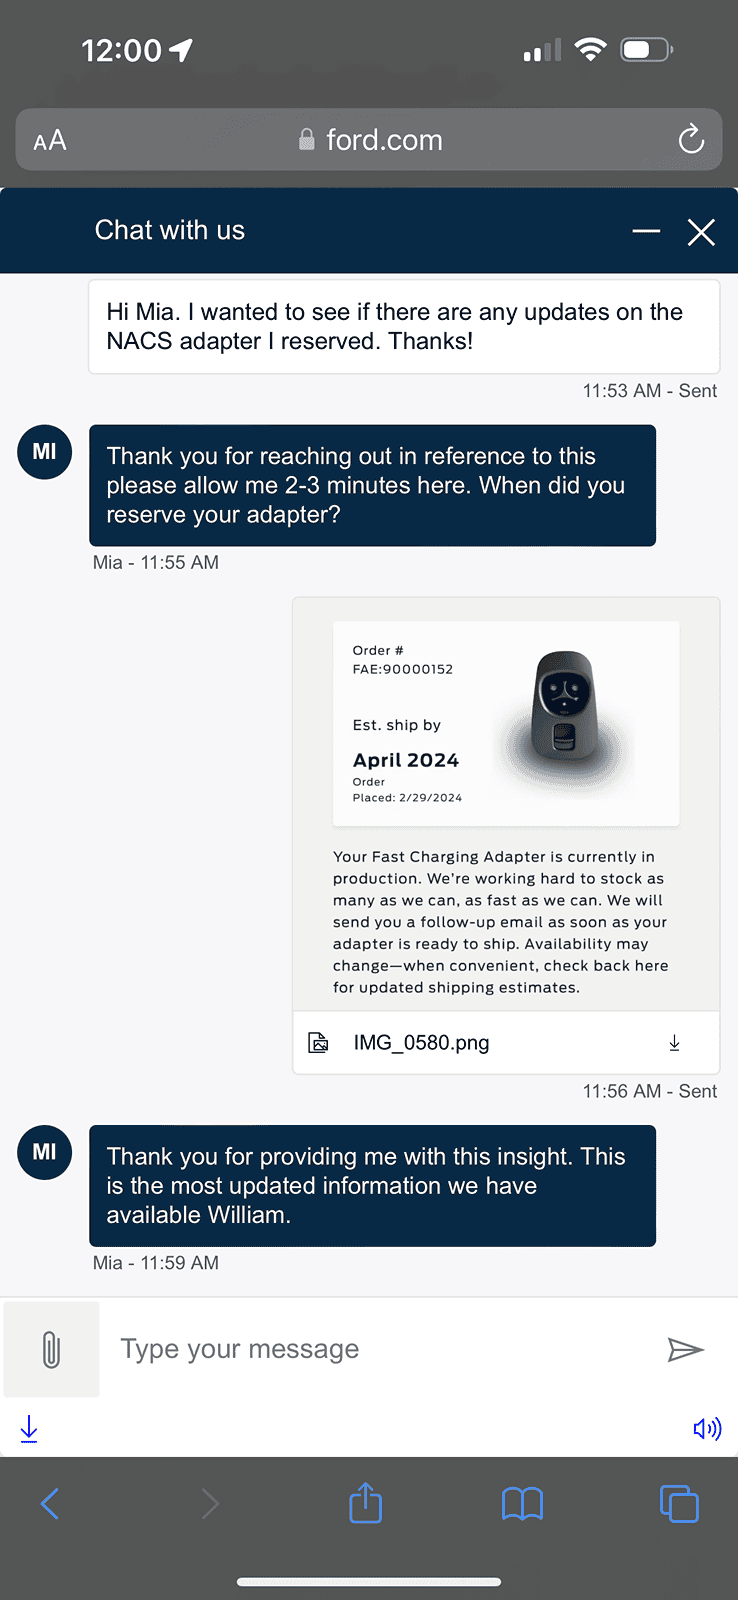
Task: Show all open Safari tabs
Action: coord(679,1503)
